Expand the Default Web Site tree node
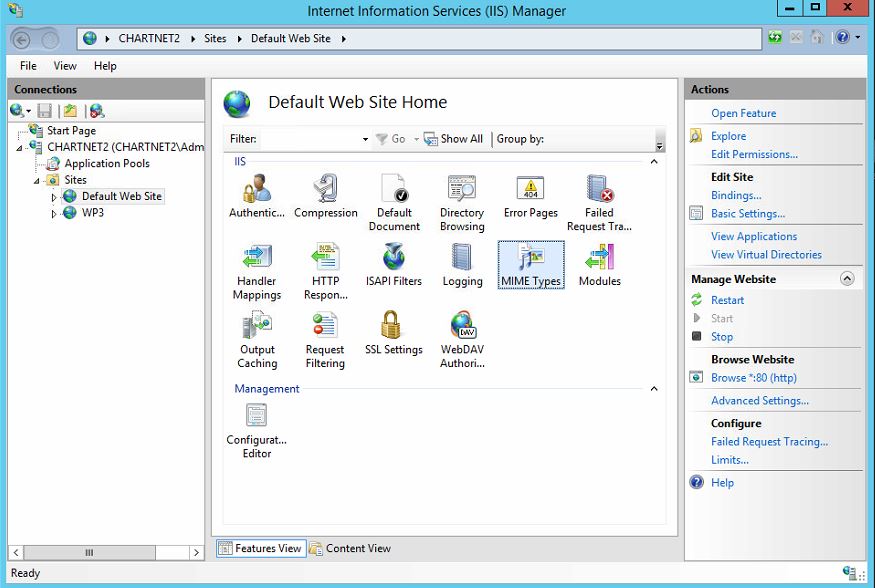Image resolution: width=875 pixels, height=588 pixels. click(54, 197)
